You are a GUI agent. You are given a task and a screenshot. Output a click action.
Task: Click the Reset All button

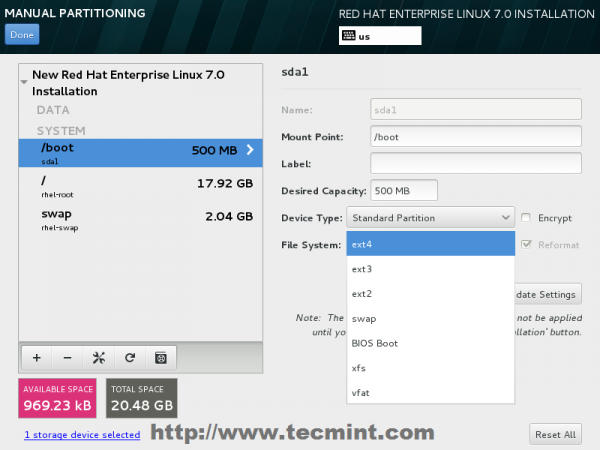tap(555, 434)
